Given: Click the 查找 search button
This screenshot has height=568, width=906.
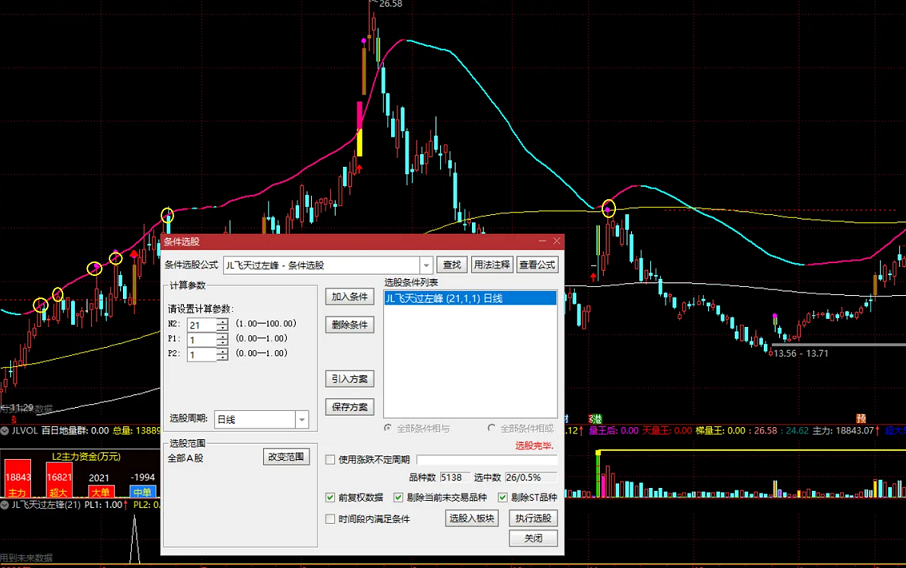Looking at the screenshot, I should click(x=452, y=265).
